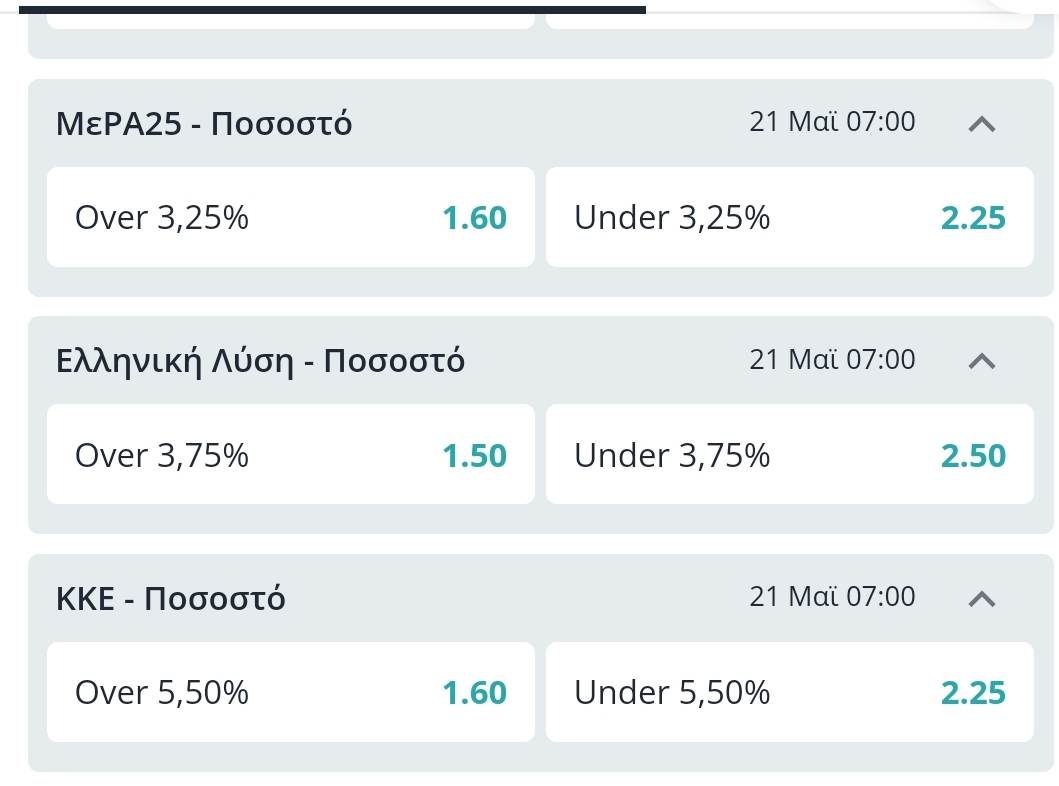1059x786 pixels.
Task: Click the Ελληνική Λύση market date and time
Action: point(832,359)
